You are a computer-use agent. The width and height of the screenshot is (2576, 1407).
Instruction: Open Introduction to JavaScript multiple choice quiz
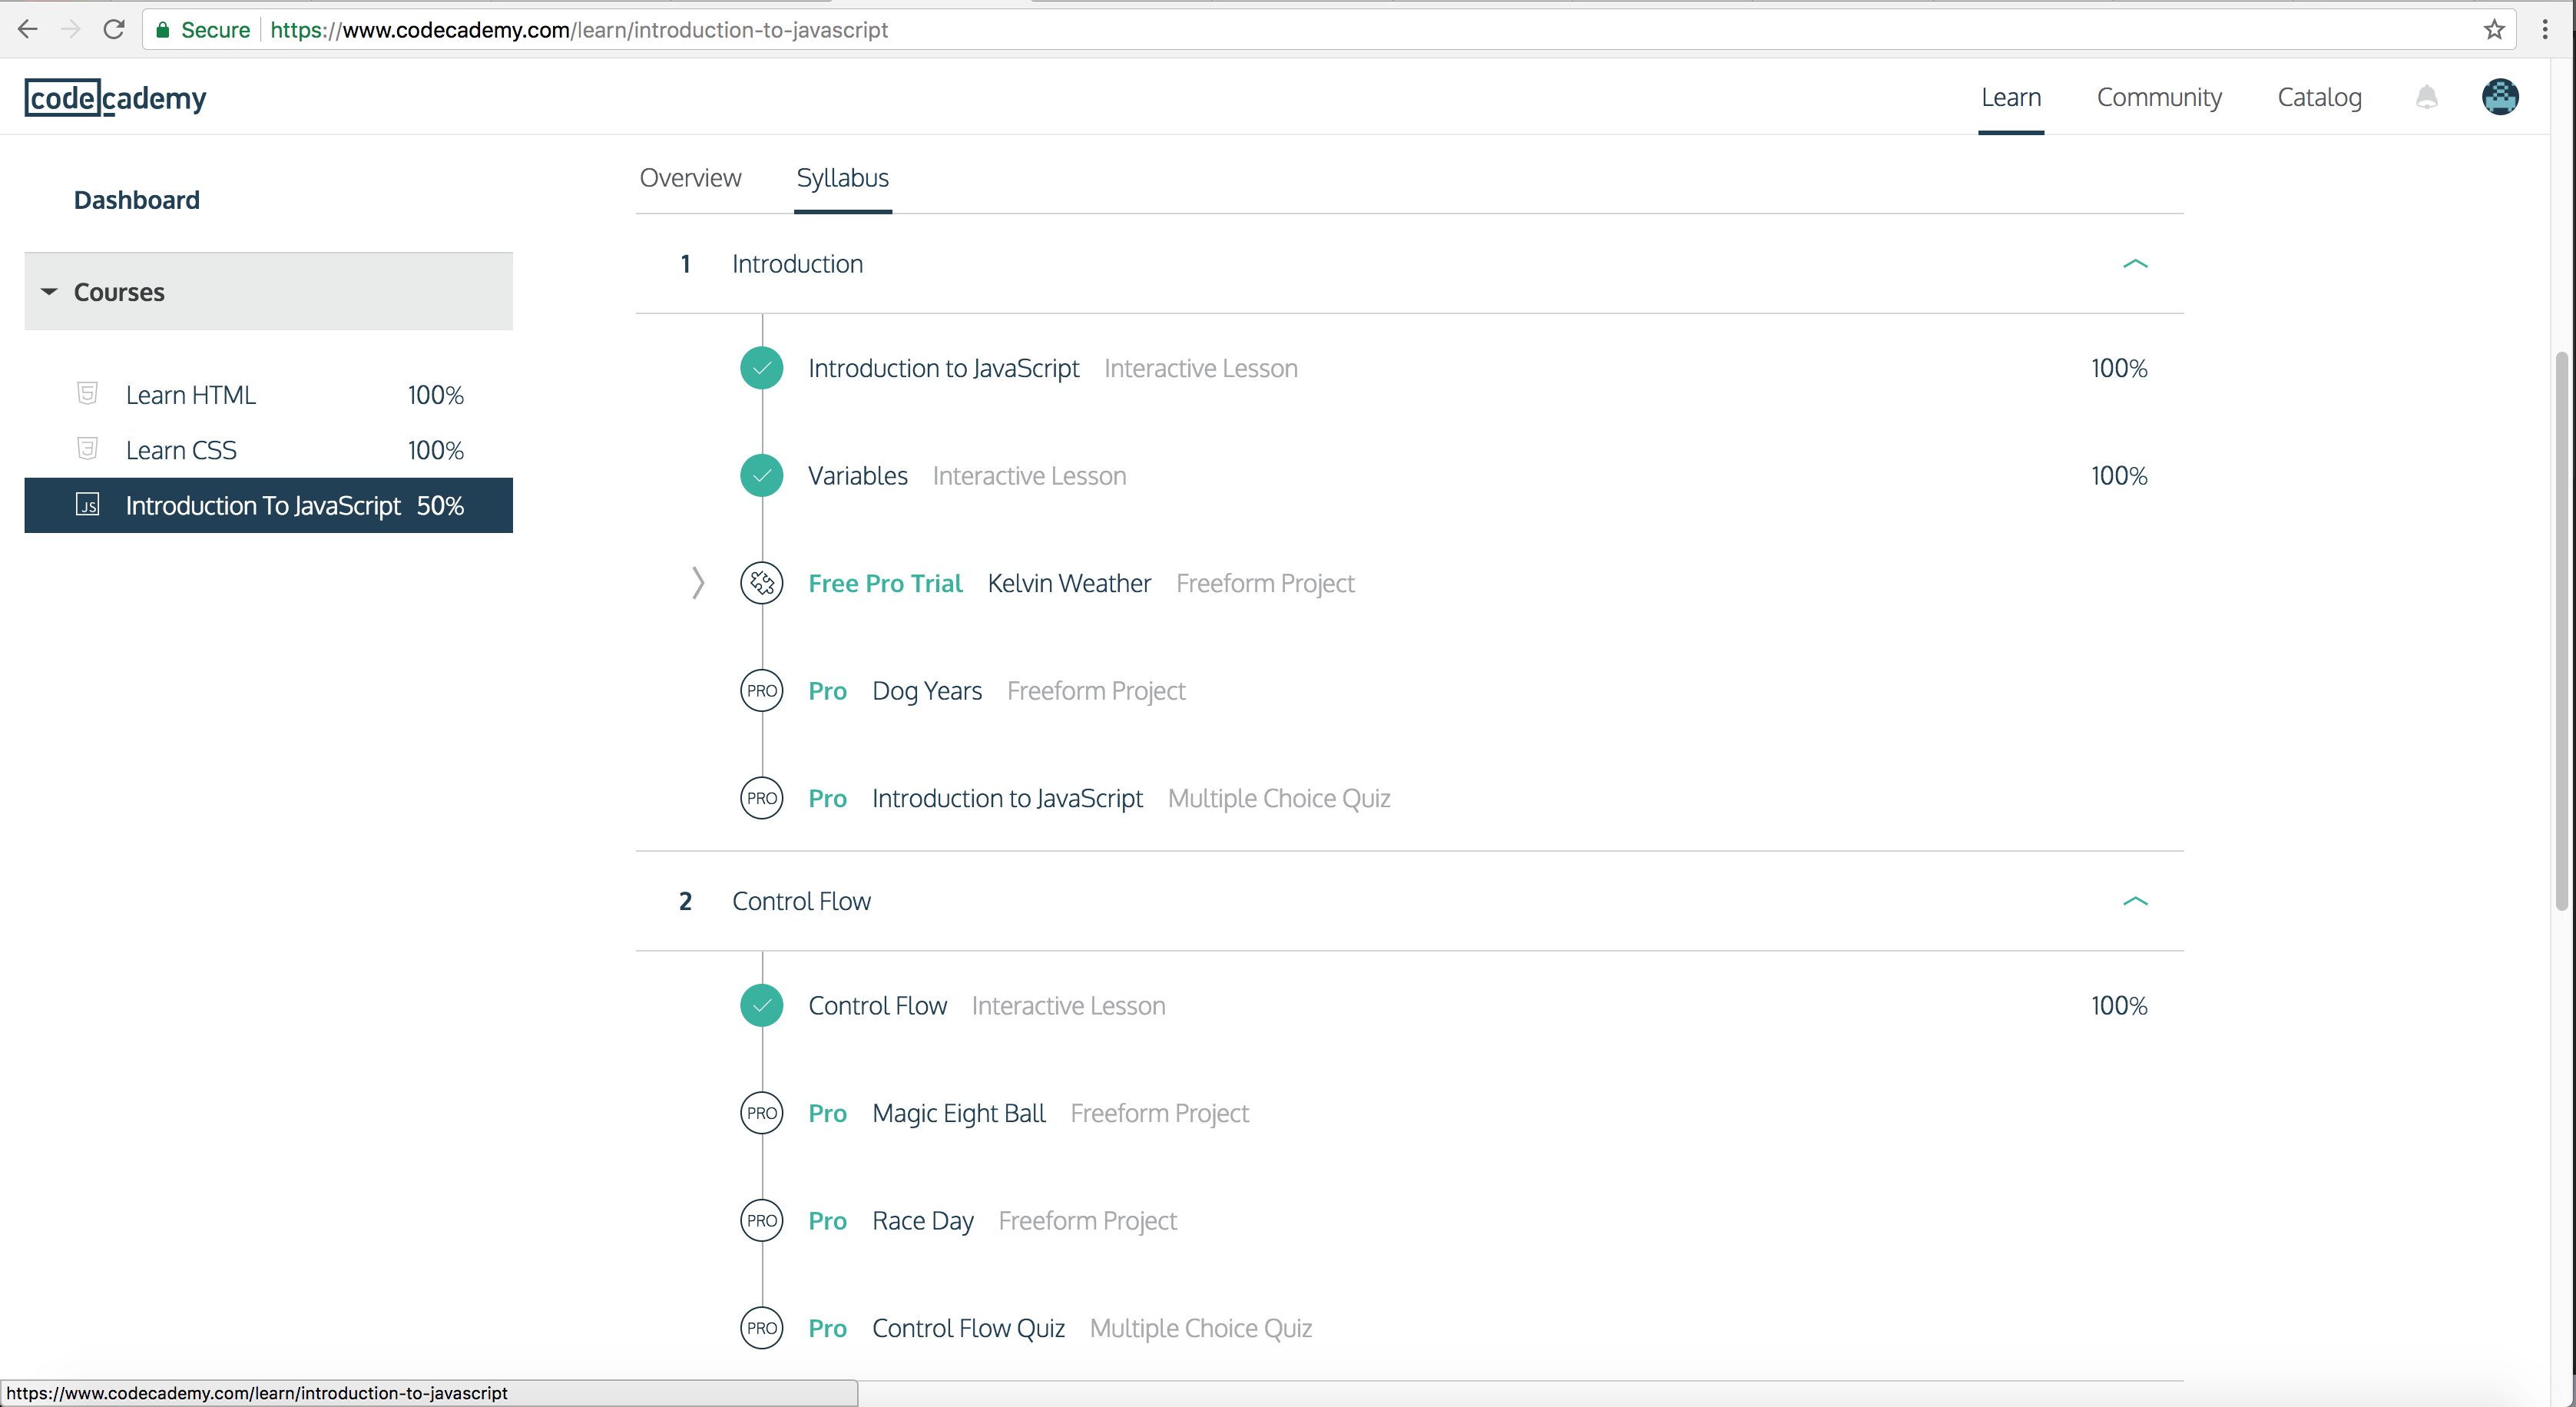point(1007,798)
